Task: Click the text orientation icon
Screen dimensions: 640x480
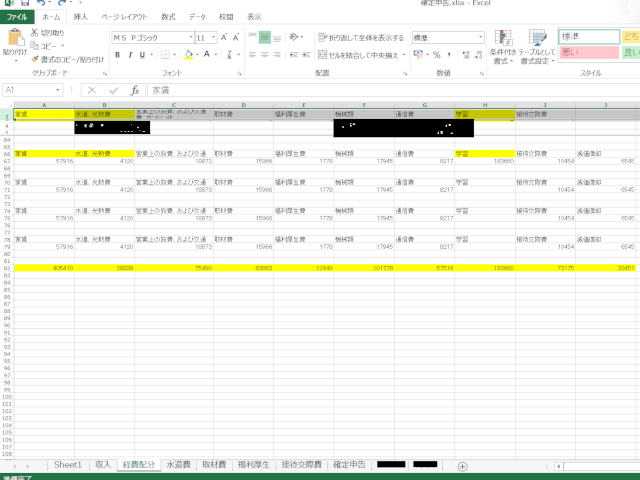Action: 294,37
